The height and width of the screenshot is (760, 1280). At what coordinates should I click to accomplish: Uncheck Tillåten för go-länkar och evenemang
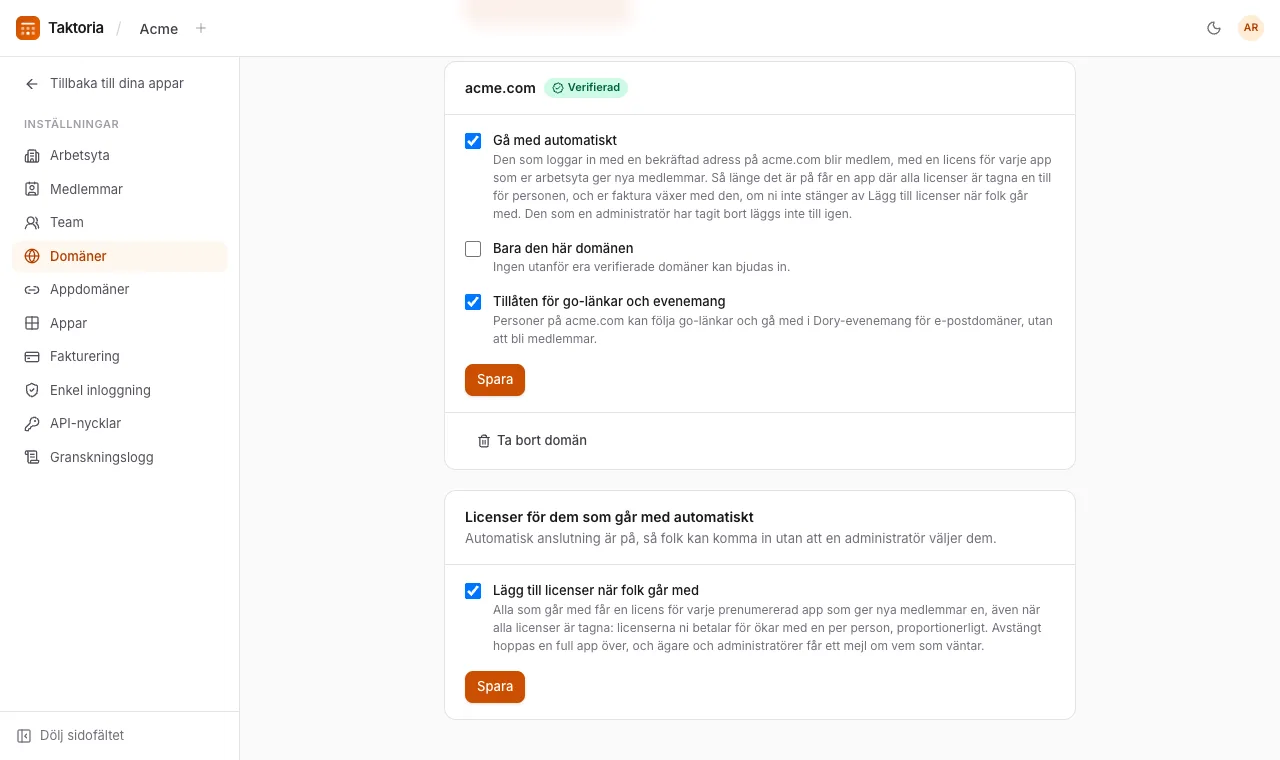[x=473, y=302]
